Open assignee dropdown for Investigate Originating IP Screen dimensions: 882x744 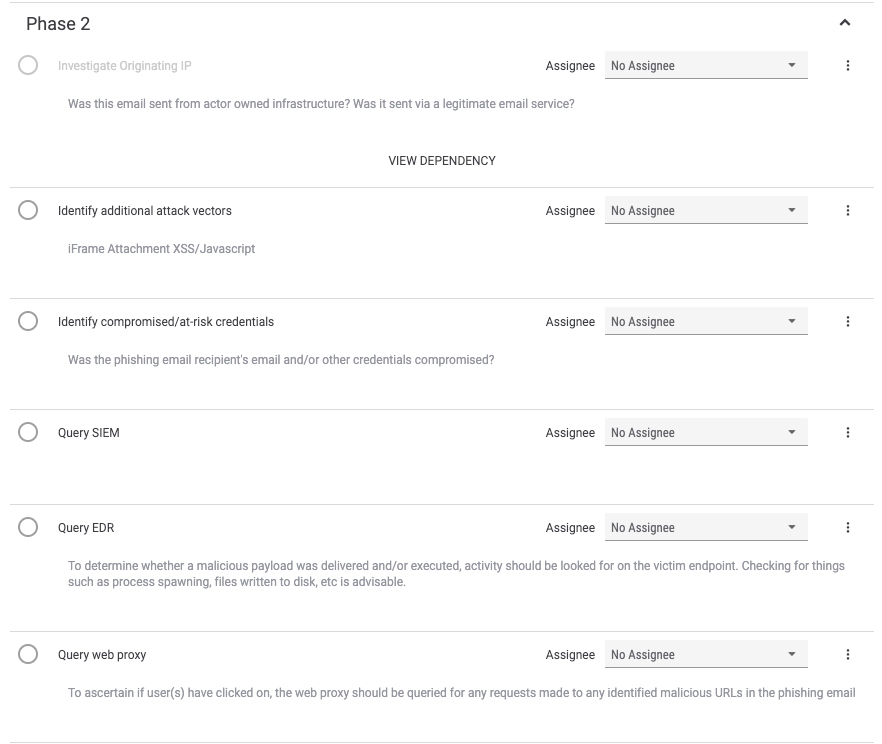click(x=706, y=65)
